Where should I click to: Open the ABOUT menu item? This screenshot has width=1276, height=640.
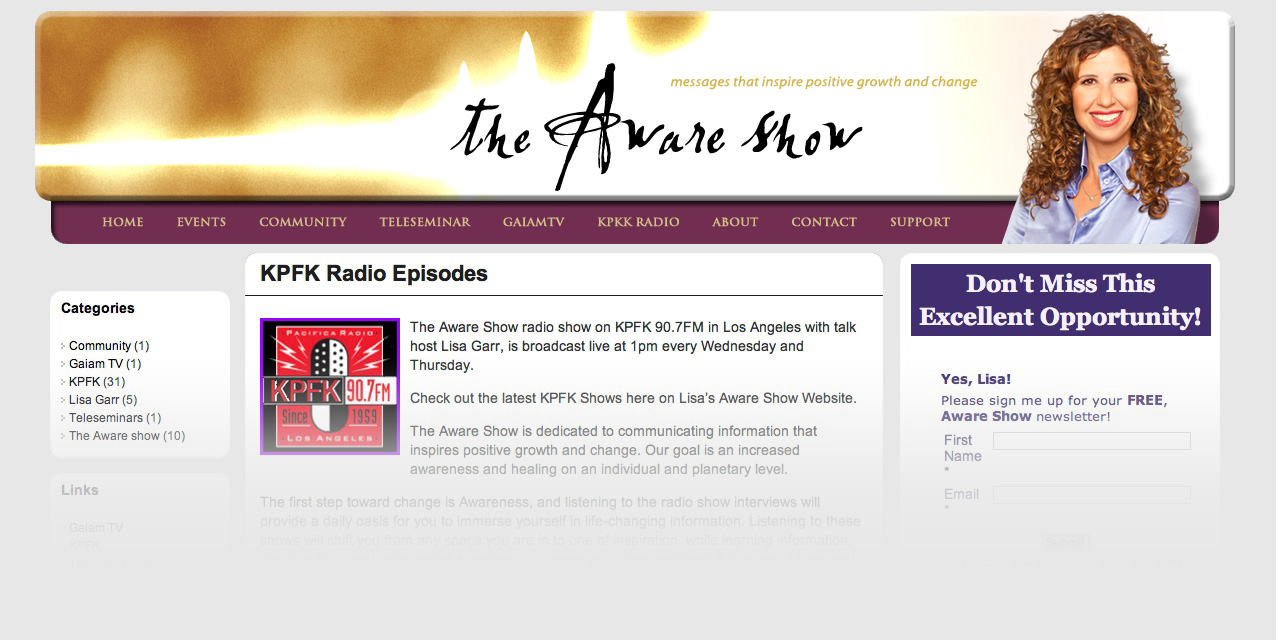pos(735,222)
